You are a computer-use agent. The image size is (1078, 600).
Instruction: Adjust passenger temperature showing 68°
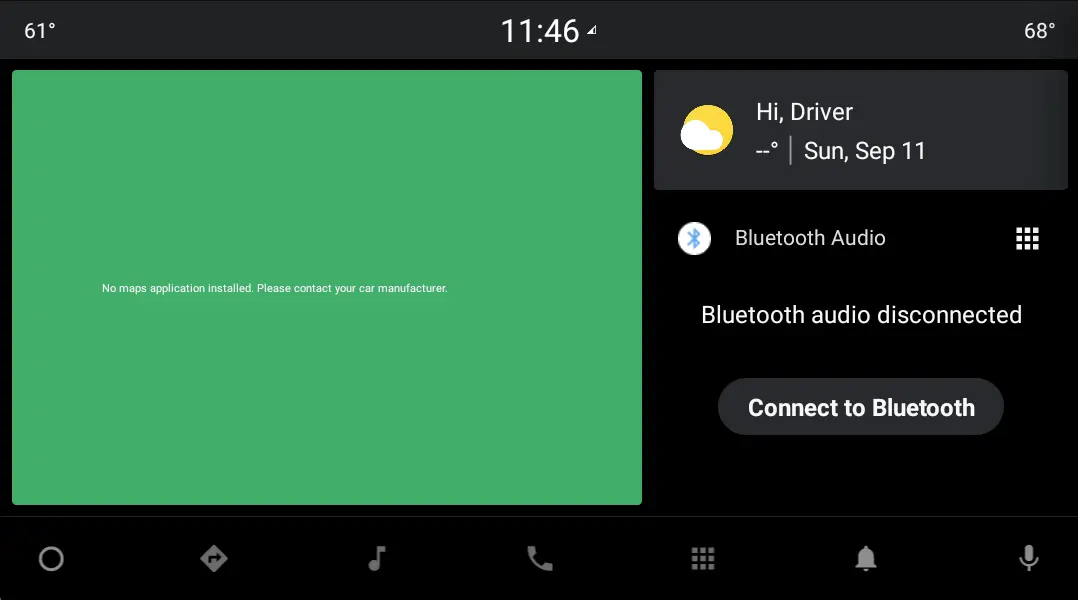1039,31
